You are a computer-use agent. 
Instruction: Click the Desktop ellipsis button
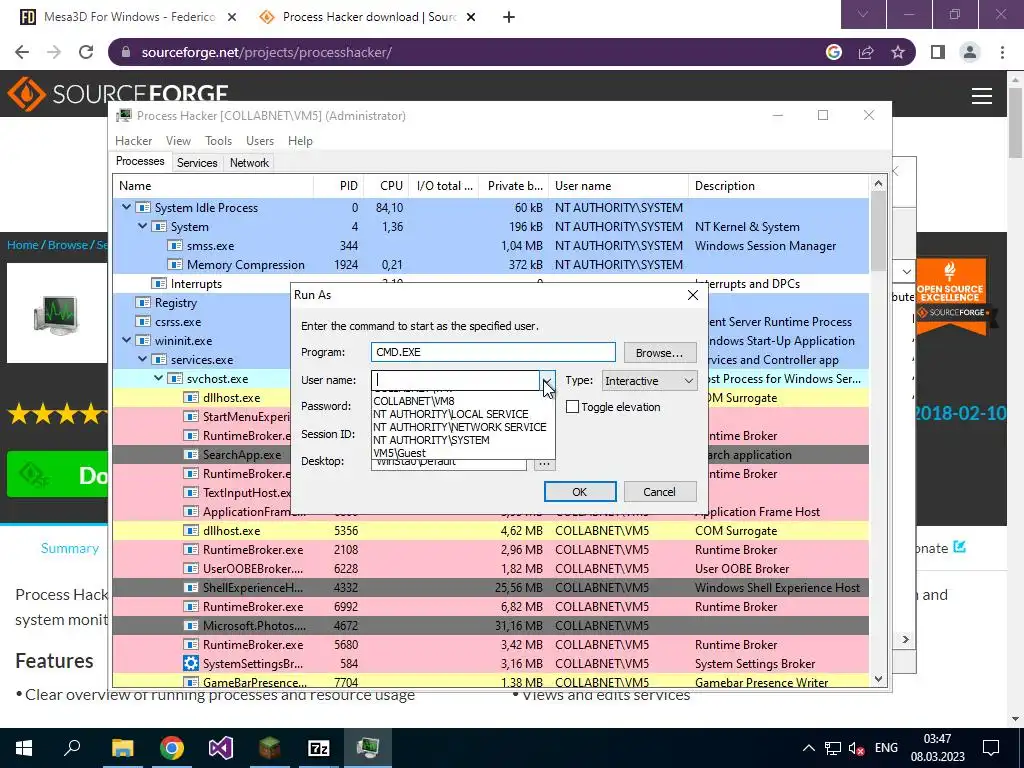tap(544, 464)
